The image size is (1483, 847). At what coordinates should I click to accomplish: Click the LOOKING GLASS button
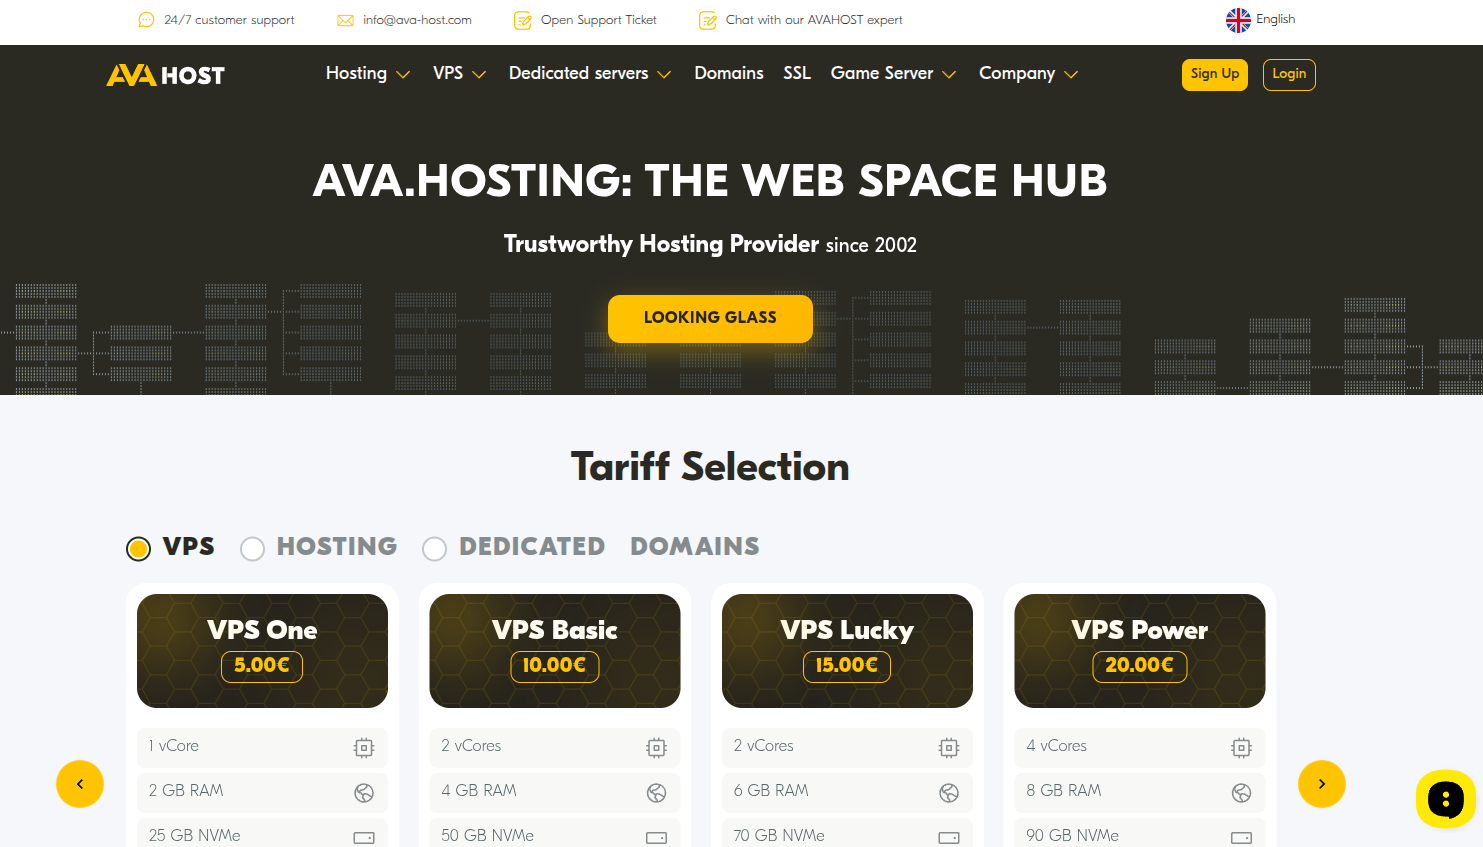coord(710,318)
